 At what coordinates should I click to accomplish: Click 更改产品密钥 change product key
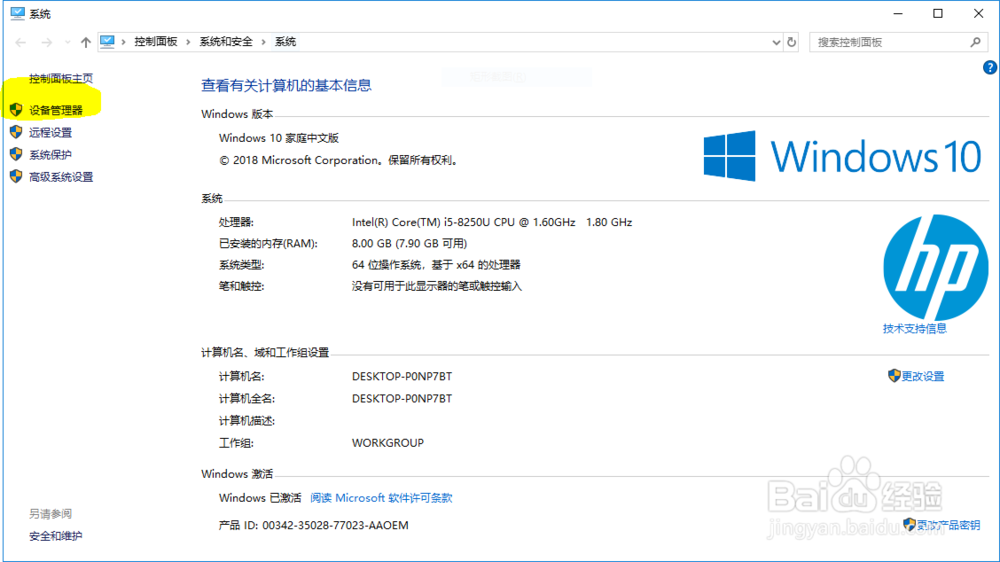pyautogui.click(x=948, y=525)
